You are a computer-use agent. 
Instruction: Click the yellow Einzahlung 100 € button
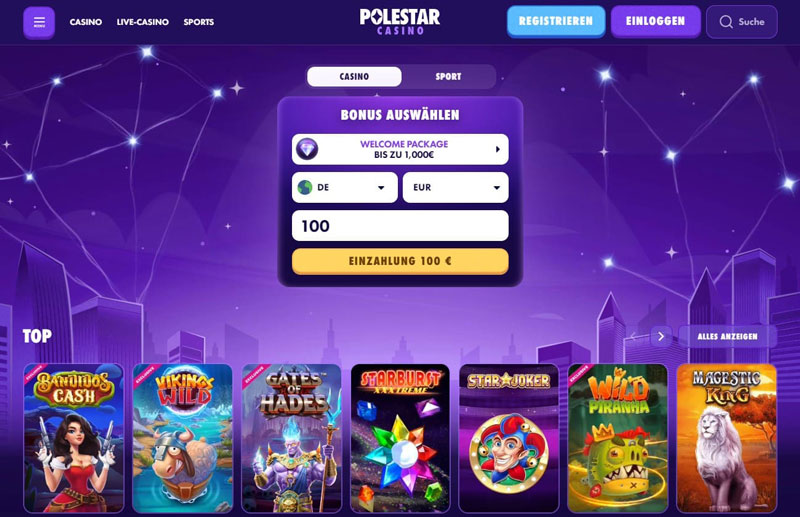click(x=400, y=261)
